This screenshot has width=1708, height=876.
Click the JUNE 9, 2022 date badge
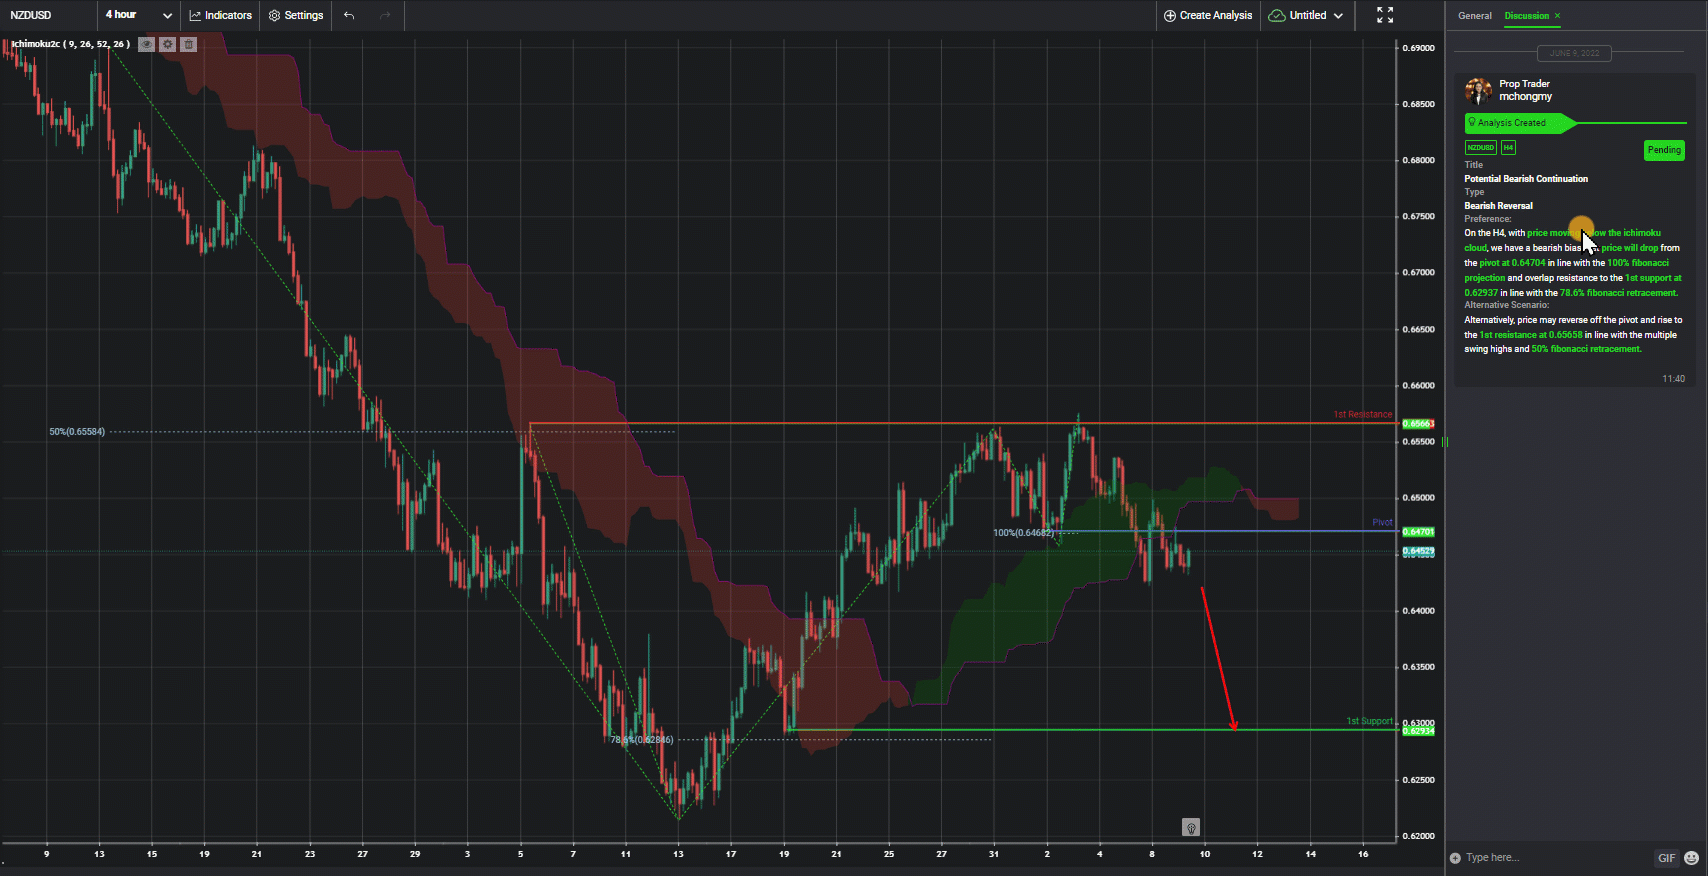pyautogui.click(x=1574, y=53)
